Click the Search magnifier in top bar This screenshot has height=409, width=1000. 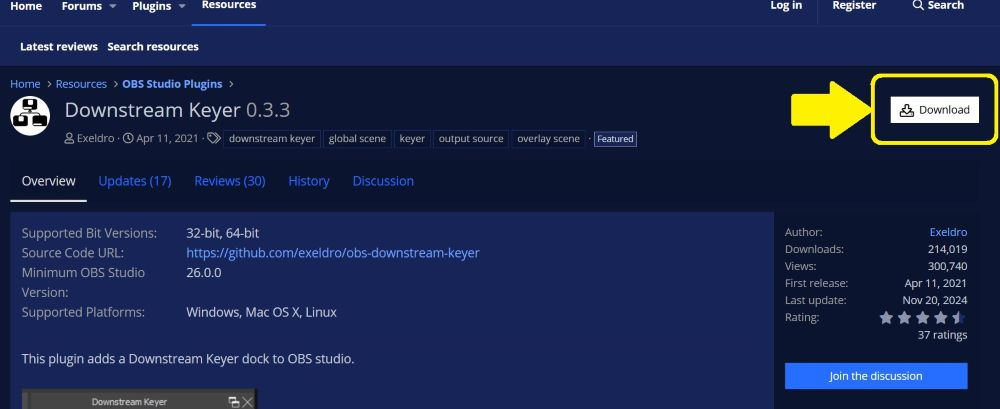(x=918, y=5)
